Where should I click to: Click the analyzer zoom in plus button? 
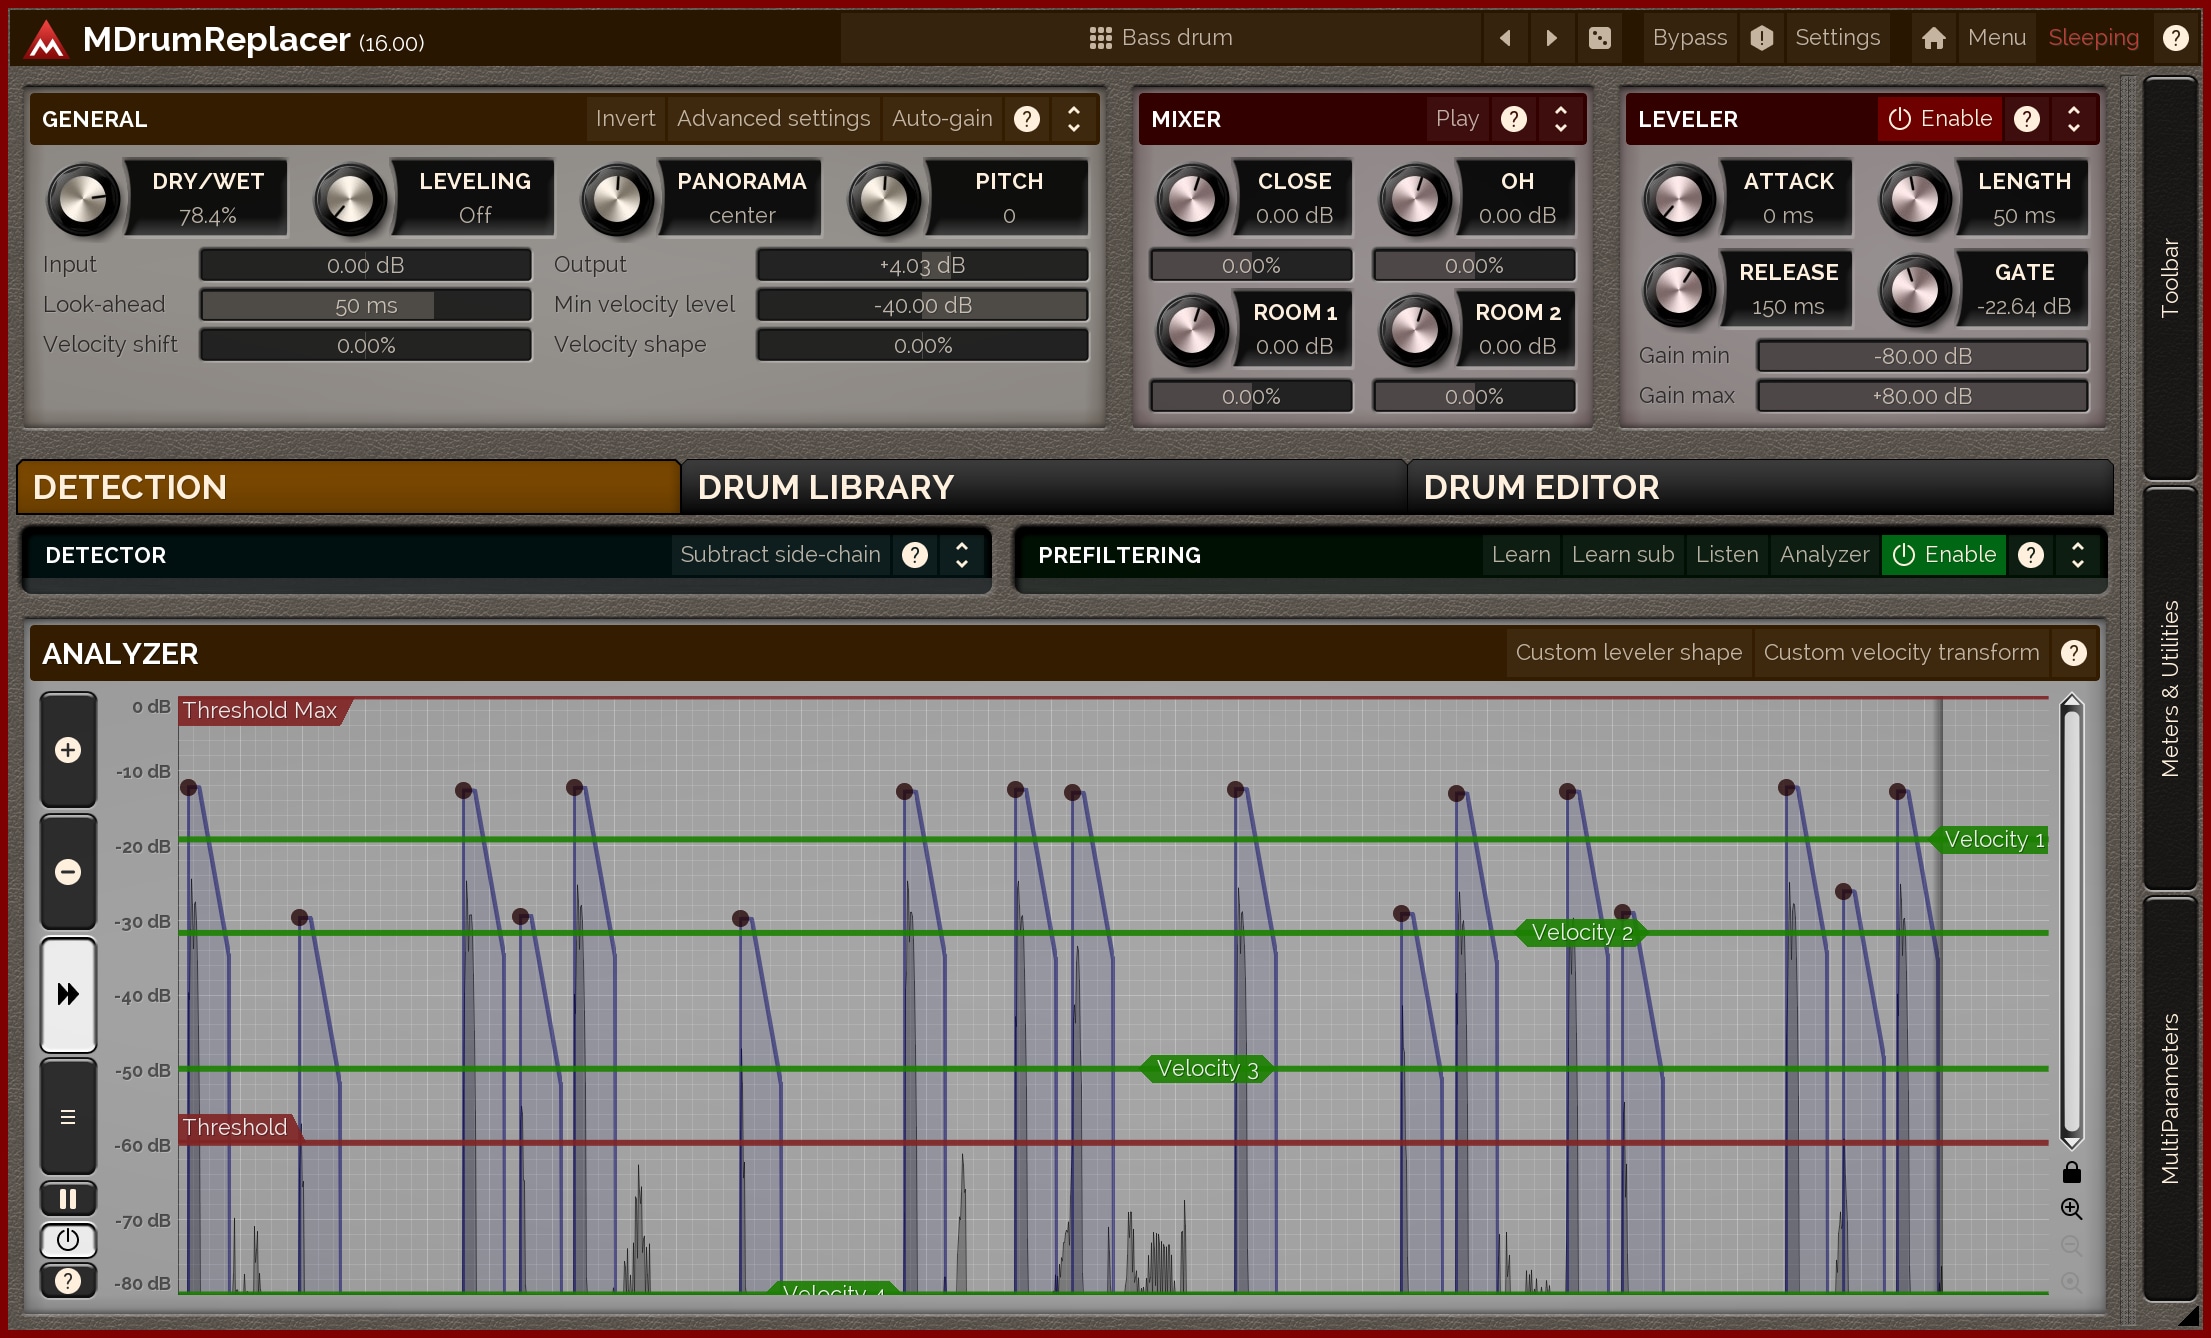pyautogui.click(x=68, y=750)
